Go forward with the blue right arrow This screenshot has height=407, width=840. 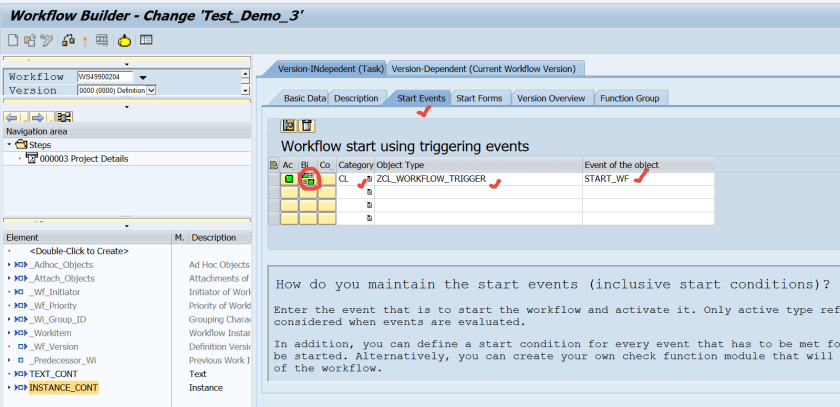click(x=38, y=117)
